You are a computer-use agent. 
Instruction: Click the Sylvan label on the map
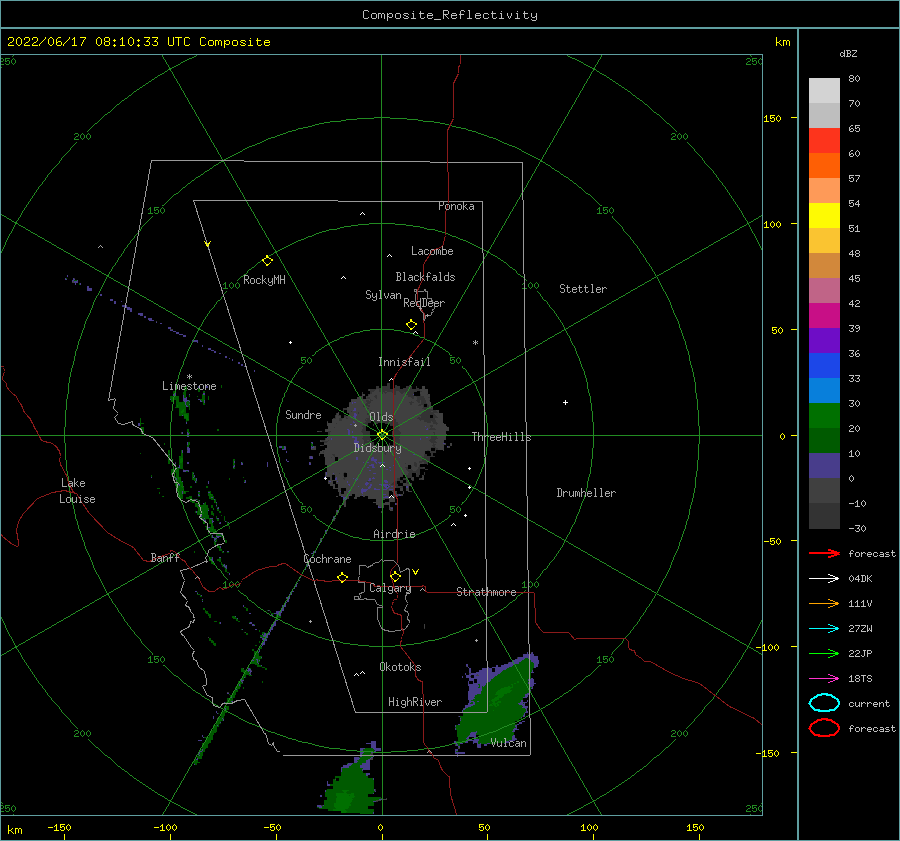[383, 295]
